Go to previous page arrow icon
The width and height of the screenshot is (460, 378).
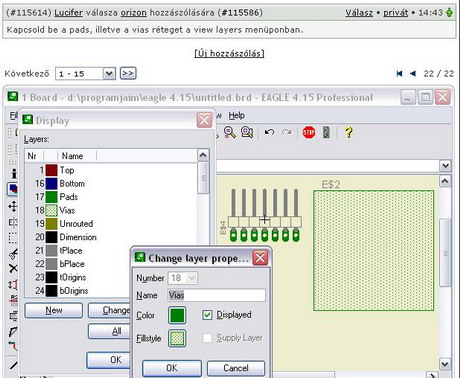[x=413, y=74]
